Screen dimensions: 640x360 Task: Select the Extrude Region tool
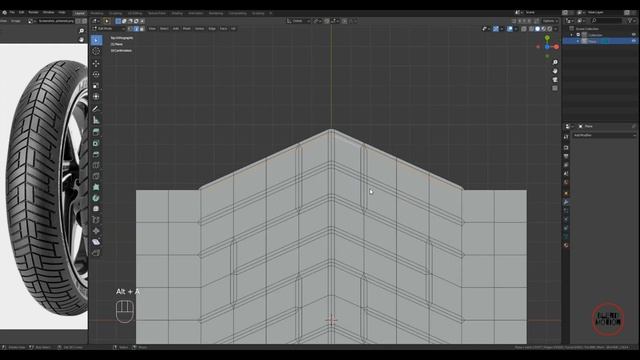pyautogui.click(x=96, y=132)
